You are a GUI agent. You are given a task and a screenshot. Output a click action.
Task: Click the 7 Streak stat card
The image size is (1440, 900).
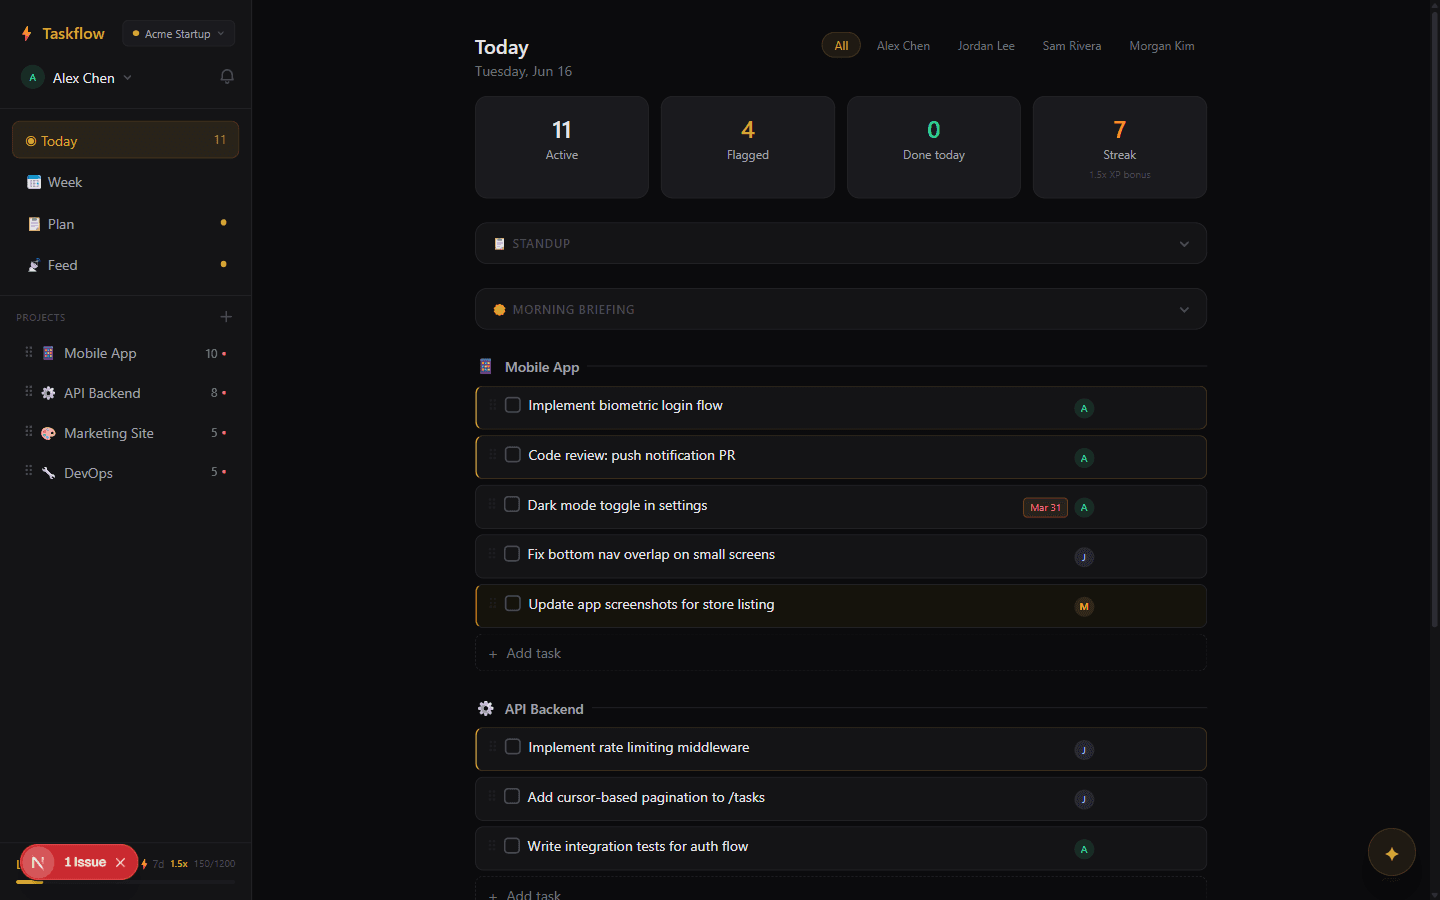coord(1120,147)
